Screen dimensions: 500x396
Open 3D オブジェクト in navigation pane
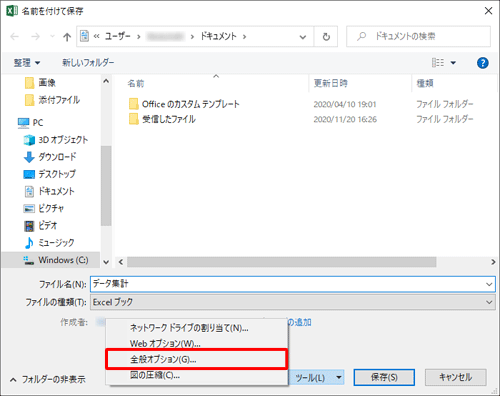pos(56,140)
